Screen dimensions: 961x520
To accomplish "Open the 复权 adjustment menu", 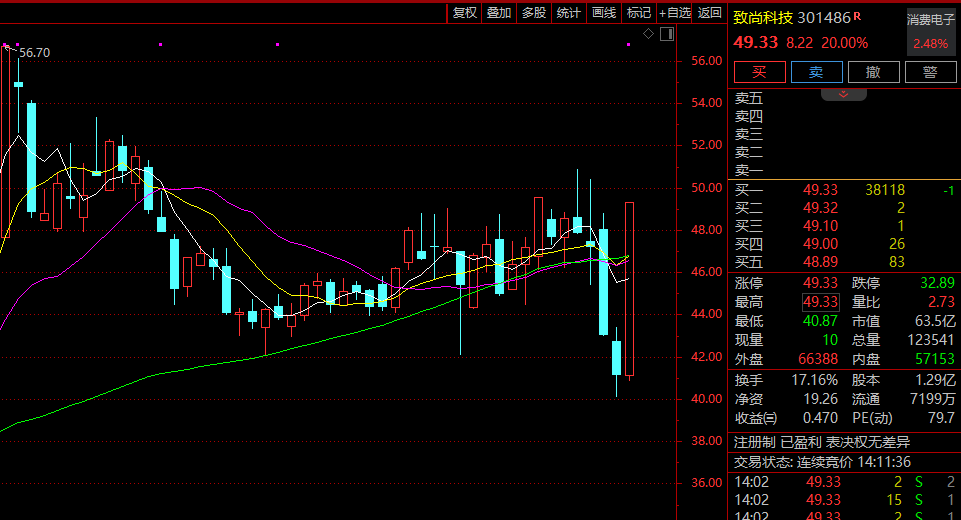I will 465,13.
